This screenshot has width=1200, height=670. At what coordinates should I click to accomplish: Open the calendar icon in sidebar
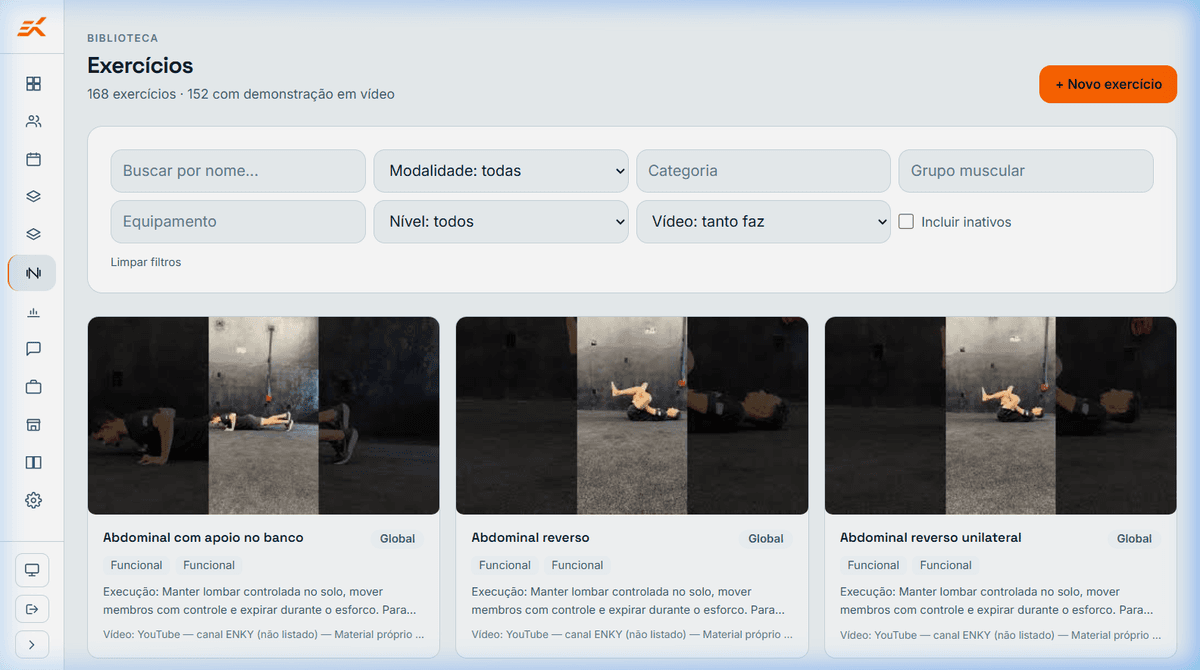click(33, 159)
